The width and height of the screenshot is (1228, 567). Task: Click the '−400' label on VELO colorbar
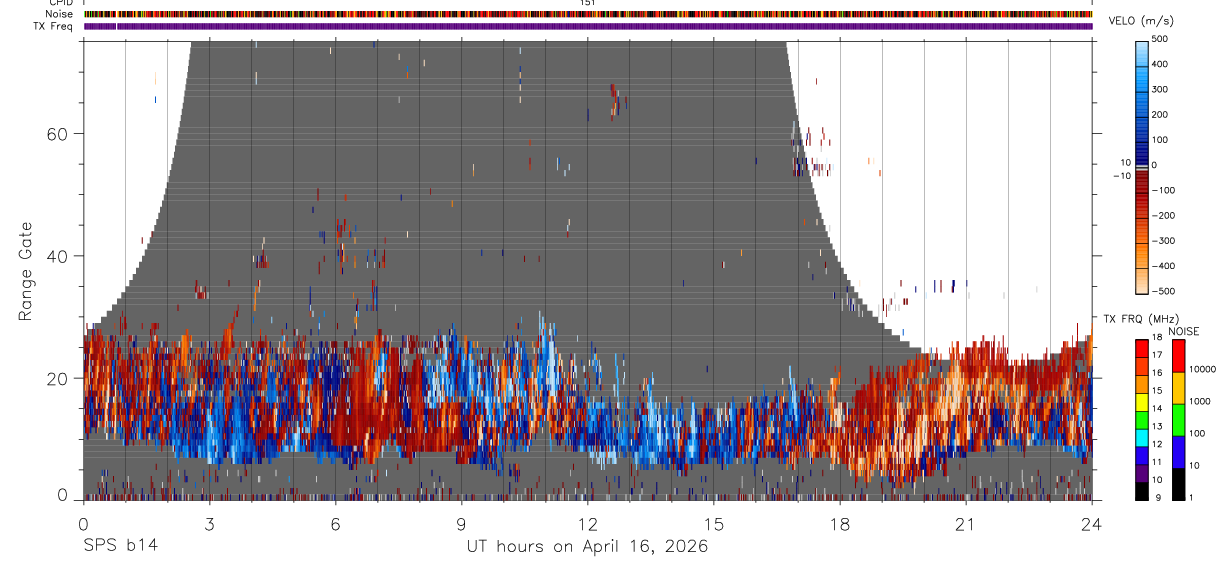click(x=1165, y=266)
